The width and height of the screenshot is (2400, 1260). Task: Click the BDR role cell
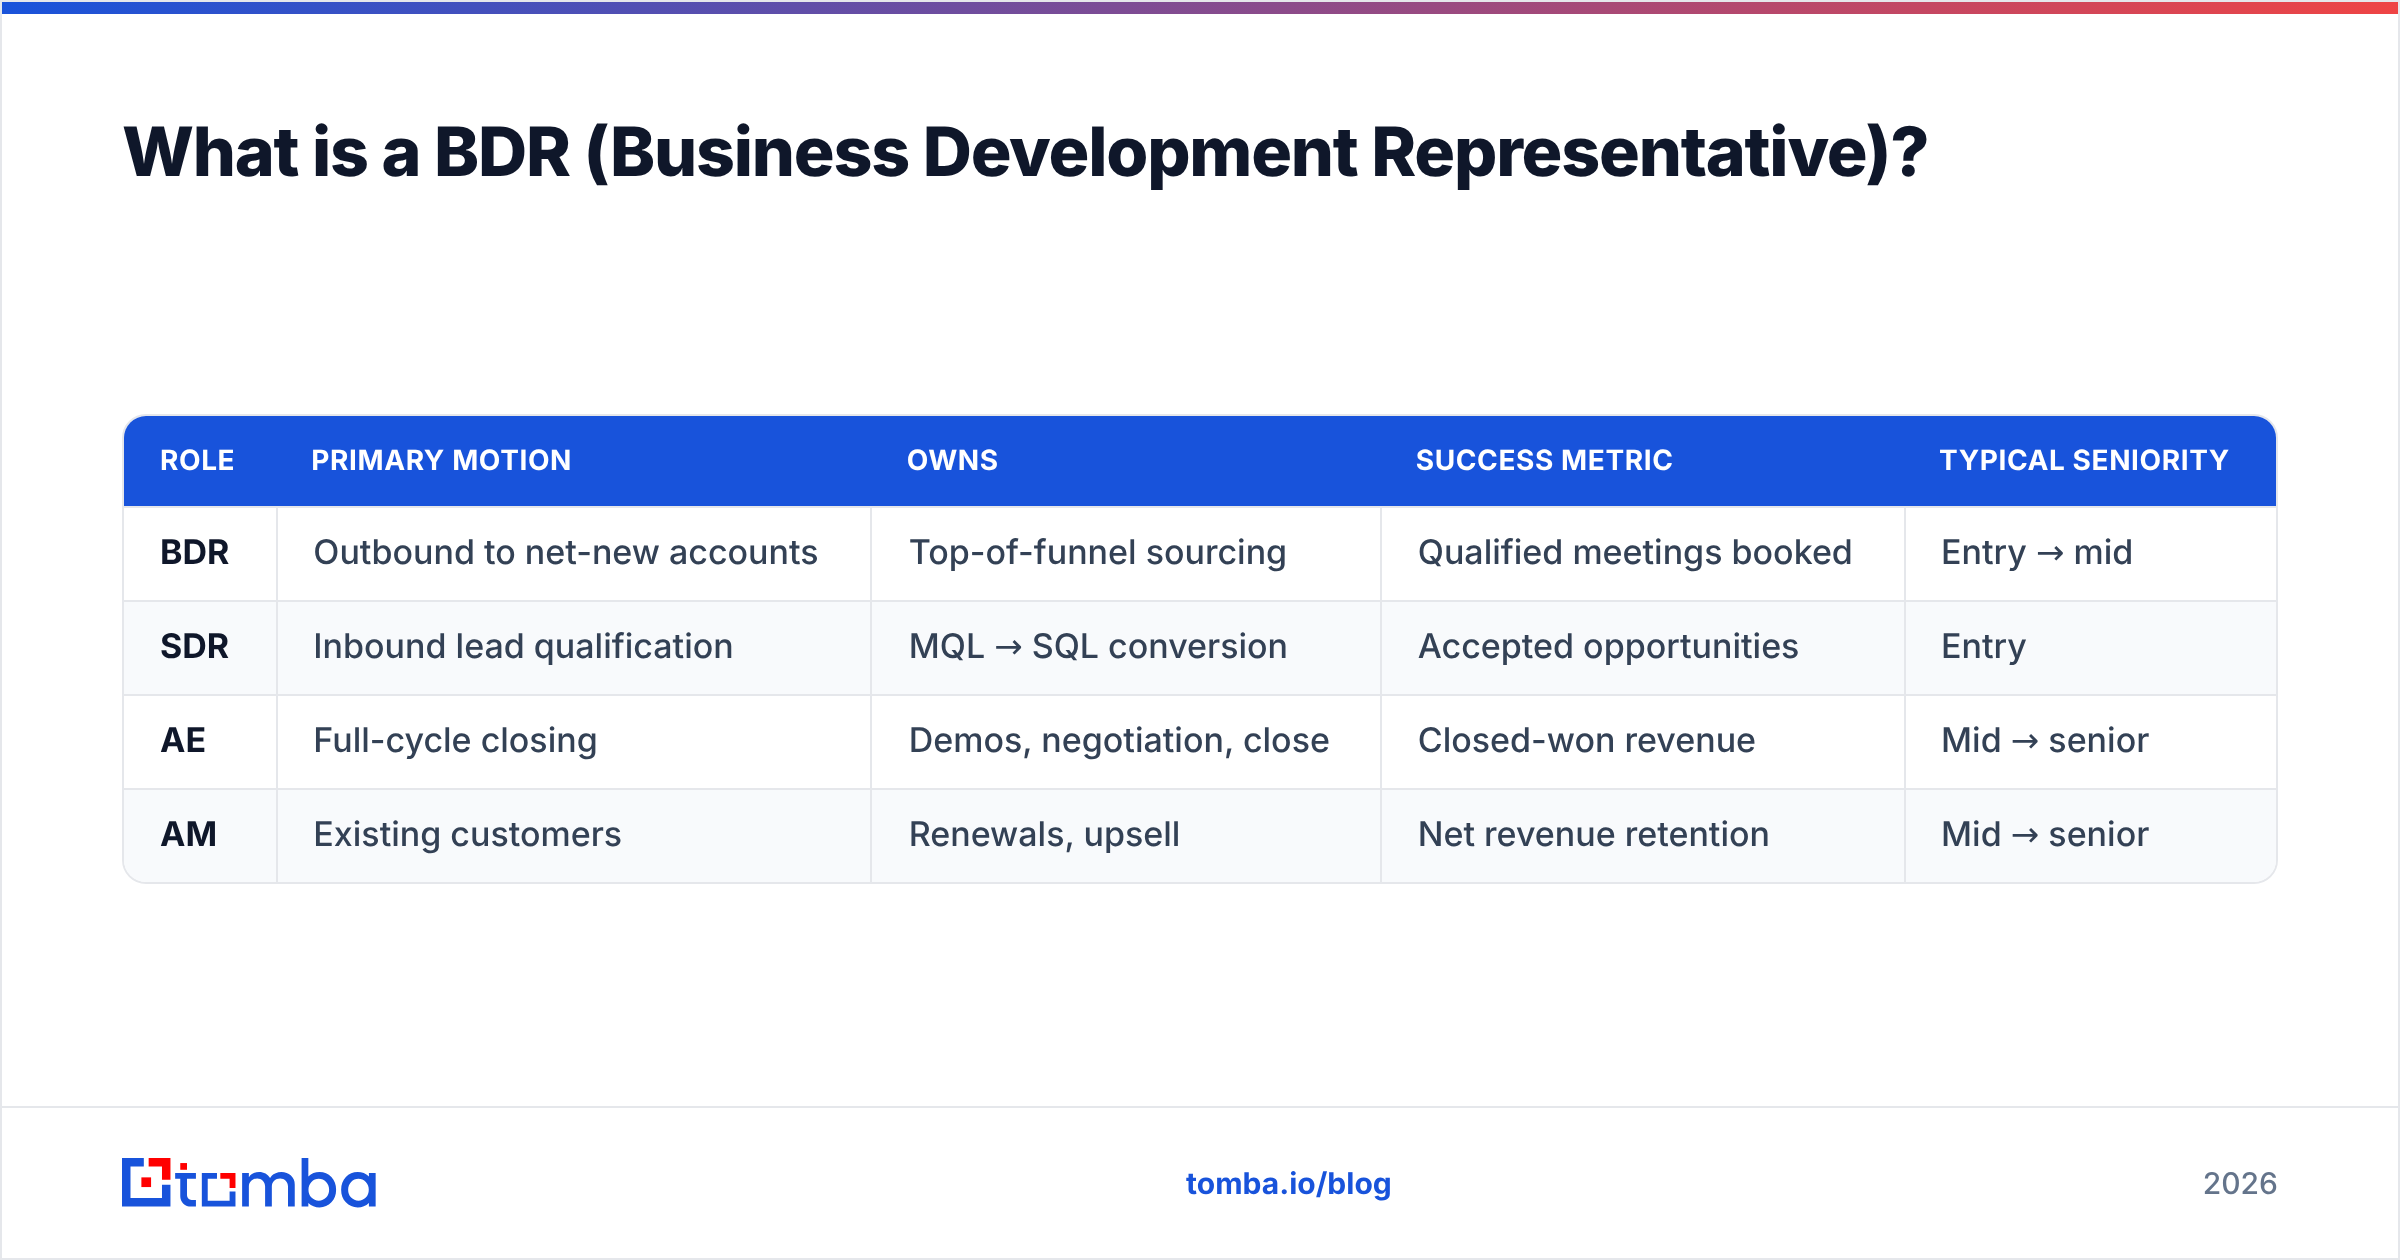200,553
